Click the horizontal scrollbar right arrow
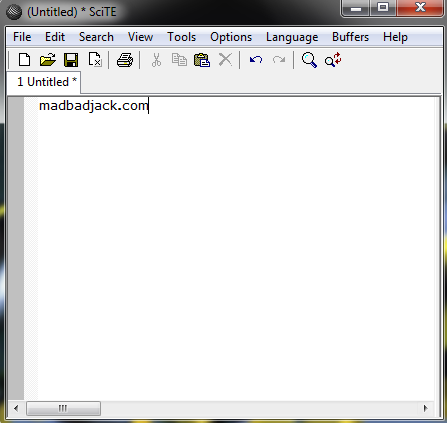This screenshot has height=423, width=447. pyautogui.click(x=425, y=408)
